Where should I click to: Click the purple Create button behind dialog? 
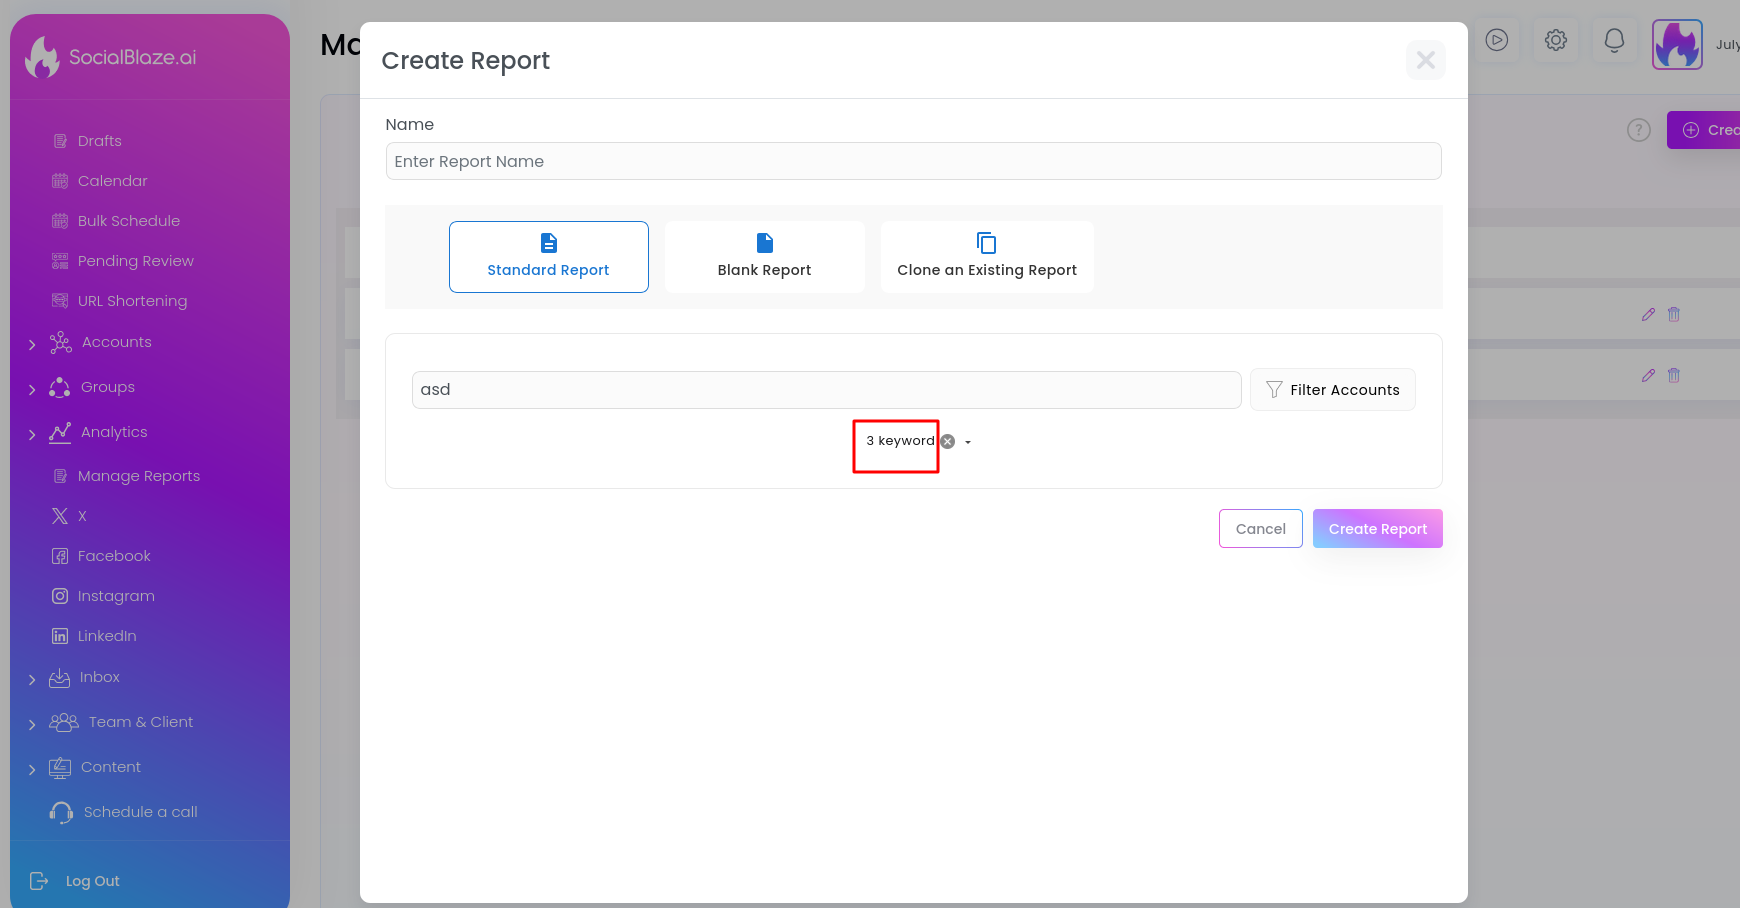pos(1704,130)
